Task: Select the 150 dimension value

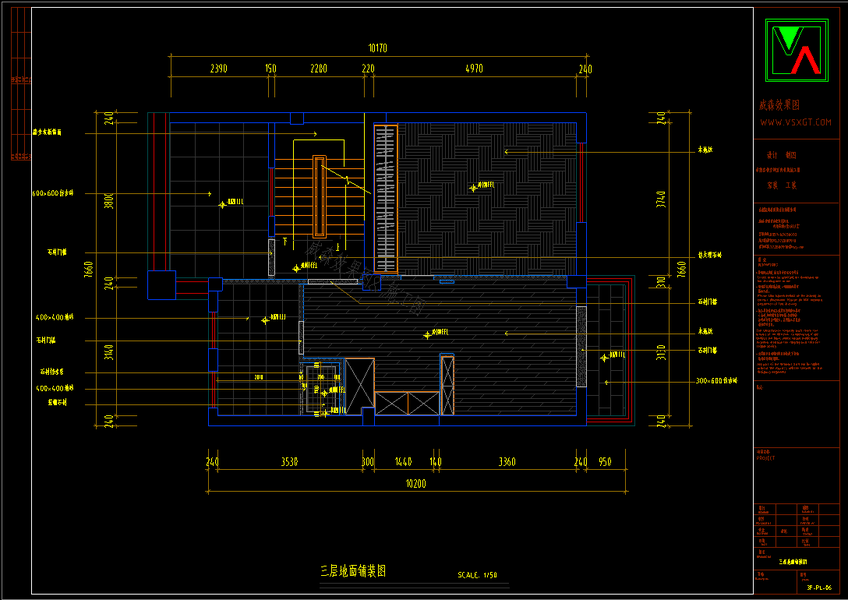Action: tap(271, 69)
